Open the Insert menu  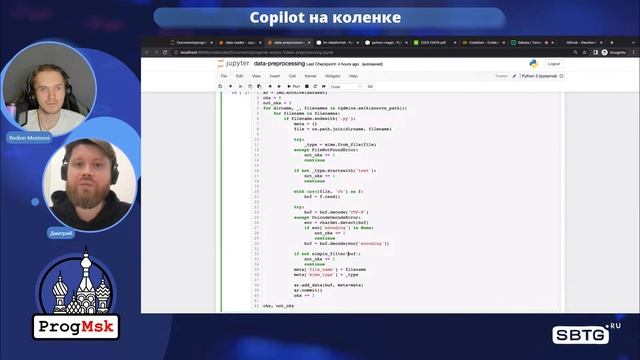[x=275, y=76]
